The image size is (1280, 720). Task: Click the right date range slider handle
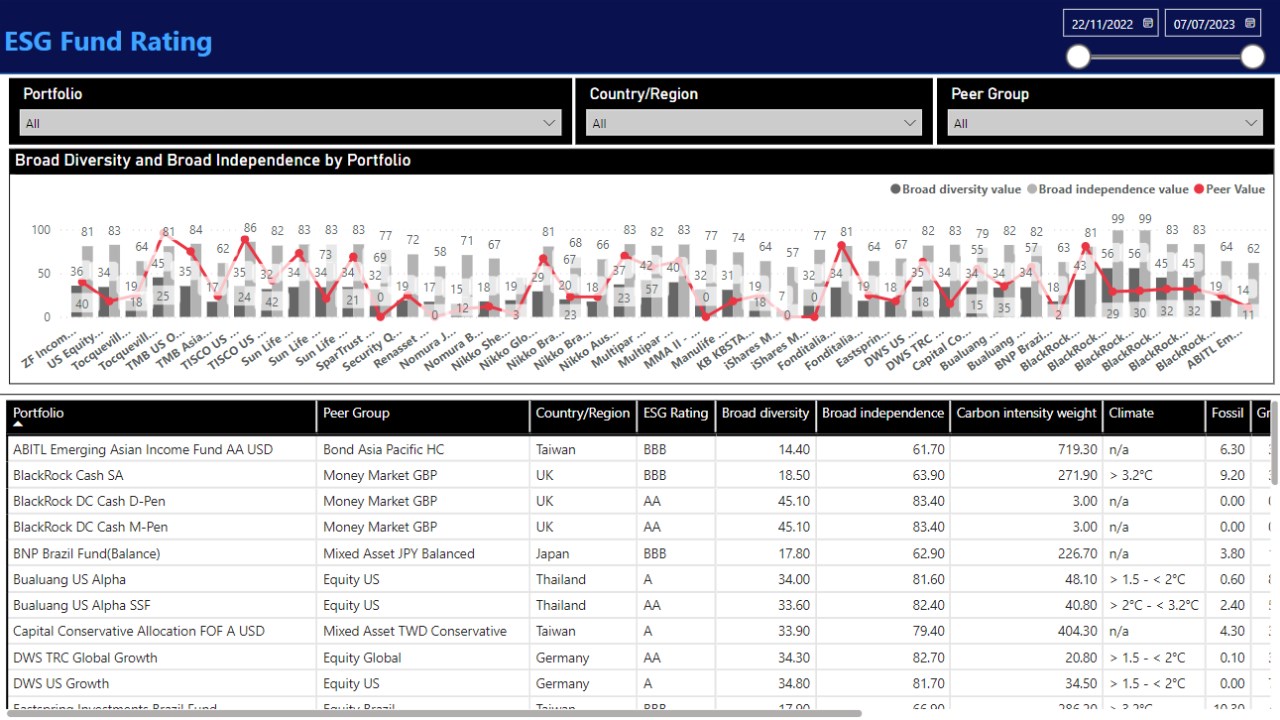click(x=1253, y=57)
